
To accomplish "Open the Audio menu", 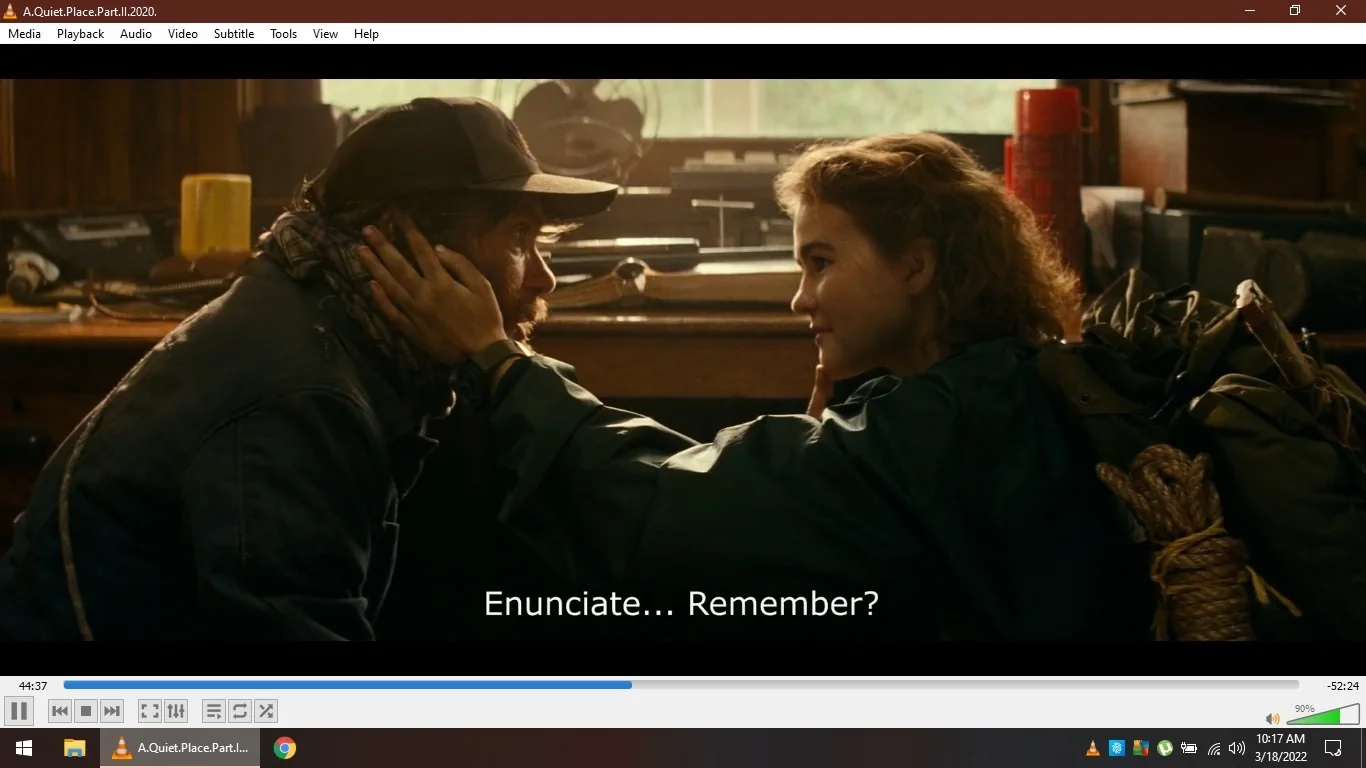I will (x=136, y=34).
